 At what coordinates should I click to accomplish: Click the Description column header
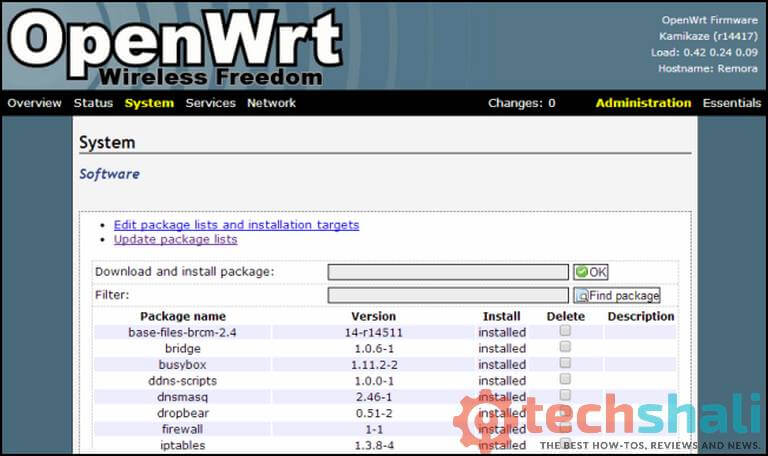click(x=641, y=316)
